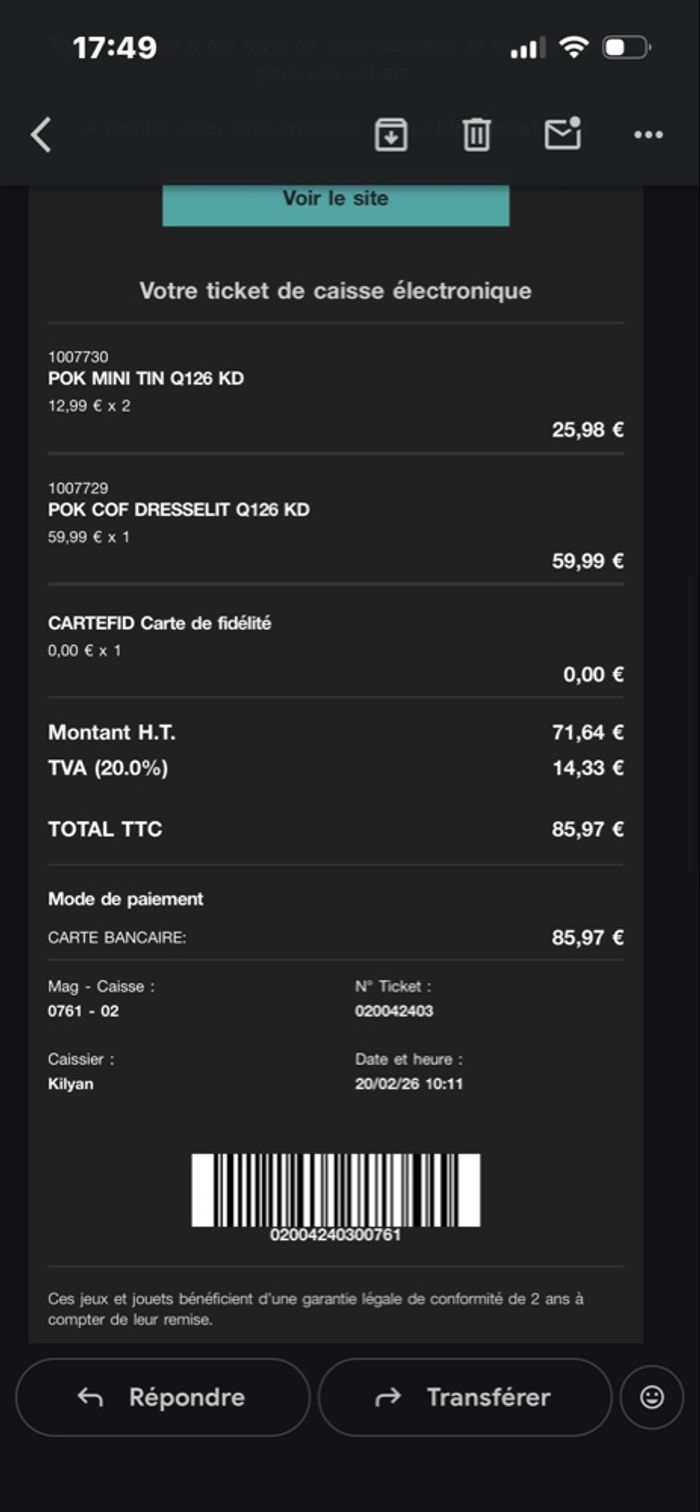Image resolution: width=700 pixels, height=1512 pixels.
Task: Tap the CARTEFID Carte de fidélité line
Action: (160, 623)
